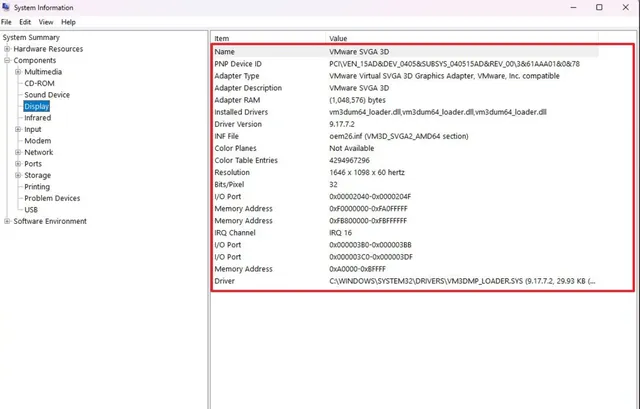Viewport: 640px width, 409px height.
Task: Select the Bits/Pixel row
Action: click(405, 184)
